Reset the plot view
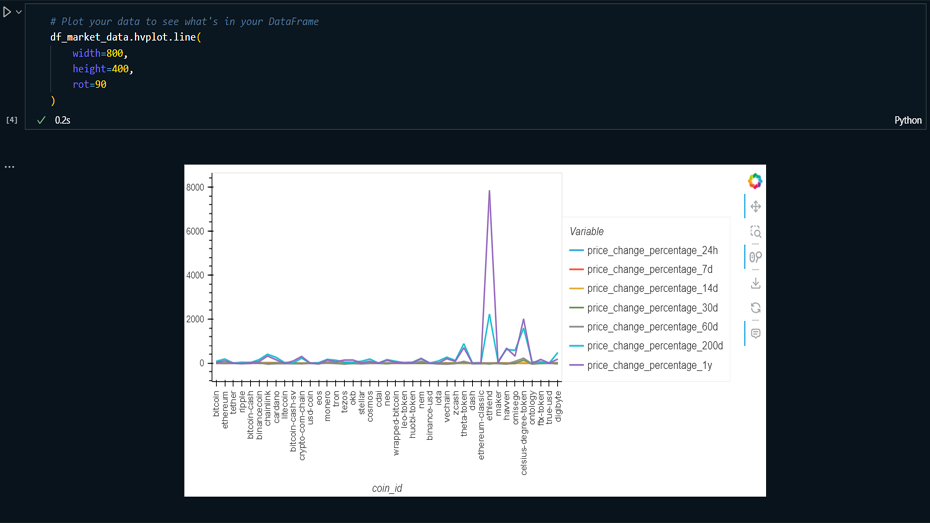Image resolution: width=930 pixels, height=523 pixels. pyautogui.click(x=755, y=308)
